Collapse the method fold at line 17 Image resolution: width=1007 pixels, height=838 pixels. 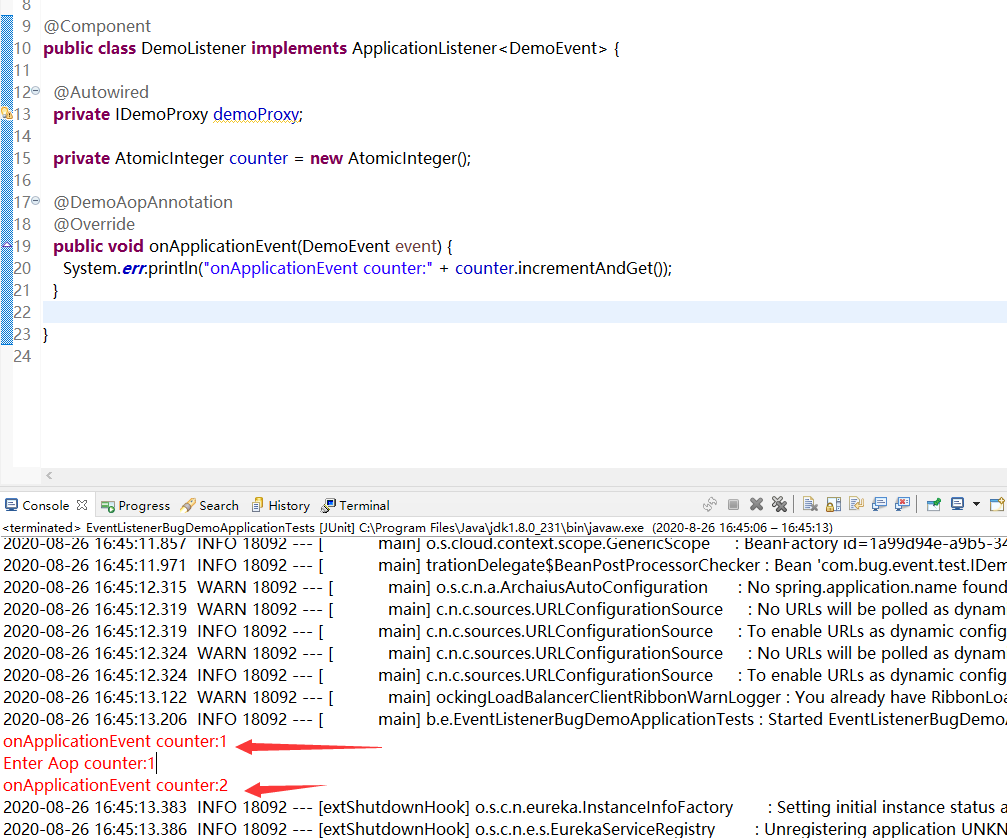pos(36,201)
